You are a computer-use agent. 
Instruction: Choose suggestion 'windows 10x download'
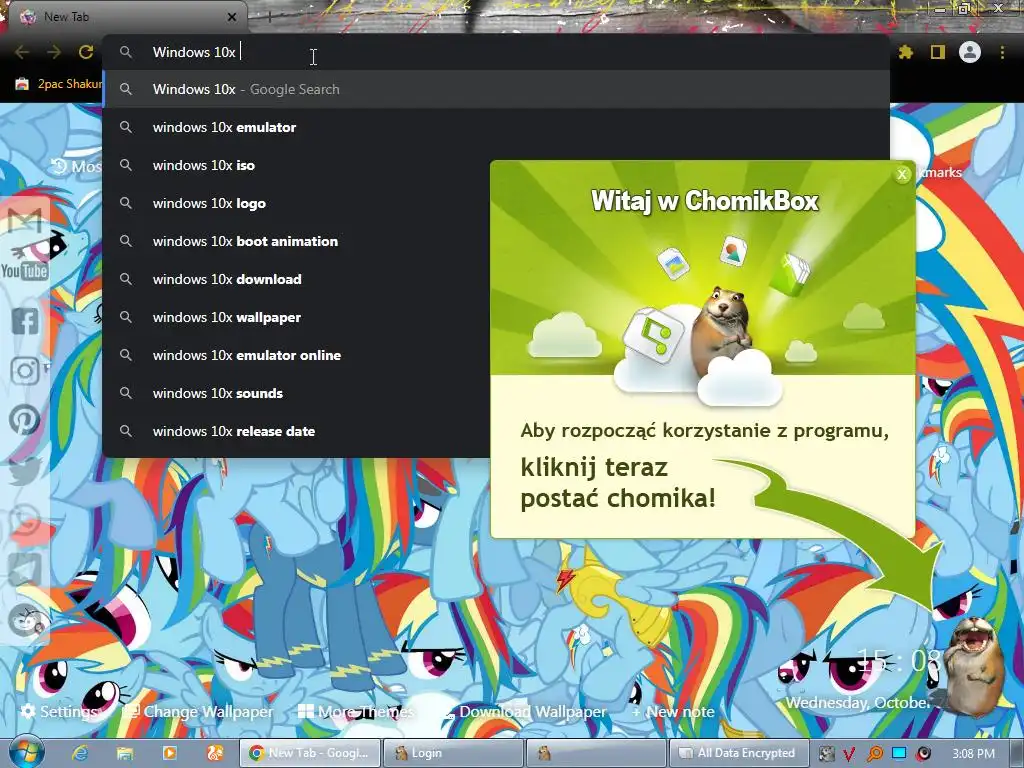pos(296,279)
